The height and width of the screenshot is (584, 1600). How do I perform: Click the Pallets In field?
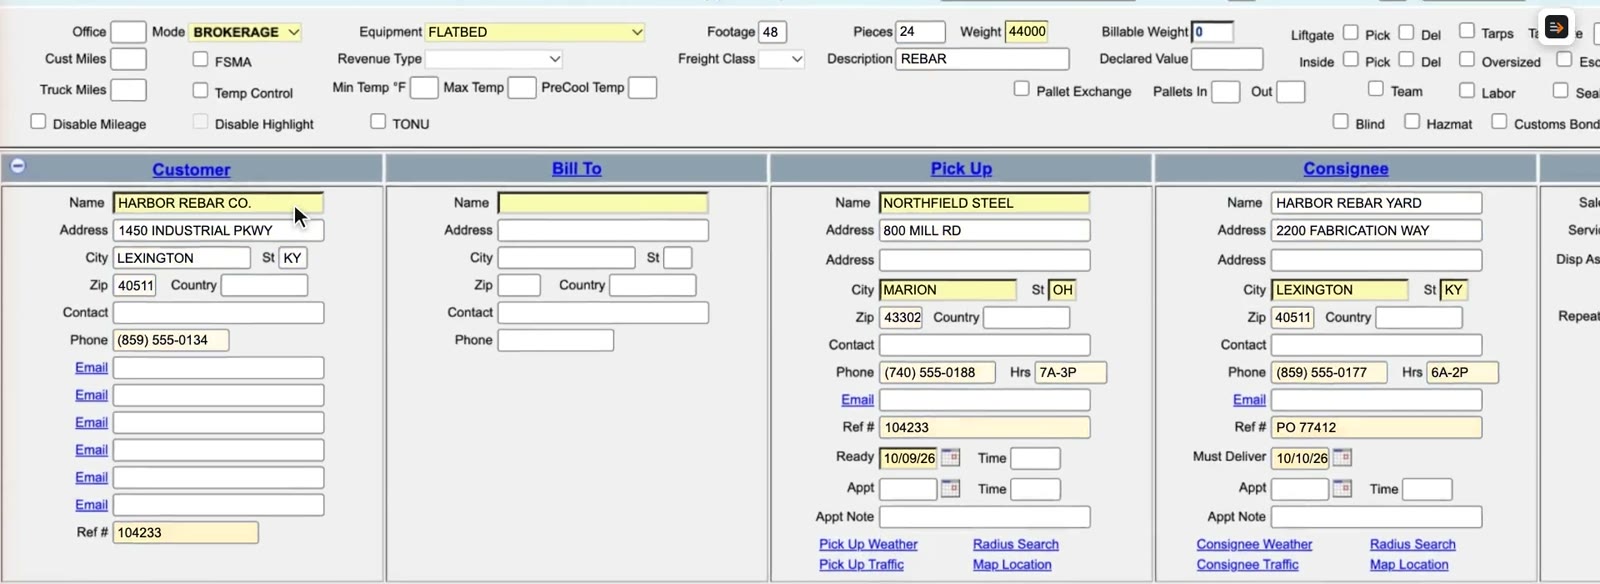click(1226, 92)
